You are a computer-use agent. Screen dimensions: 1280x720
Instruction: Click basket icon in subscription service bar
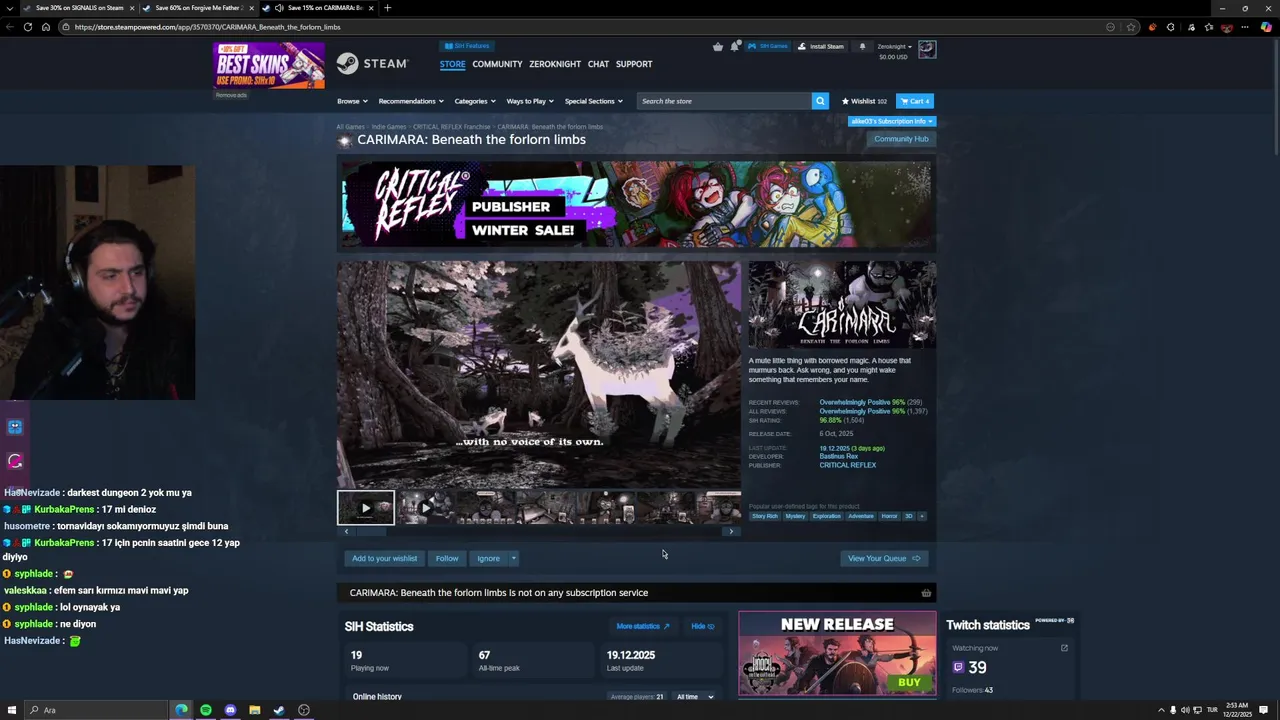tap(926, 593)
